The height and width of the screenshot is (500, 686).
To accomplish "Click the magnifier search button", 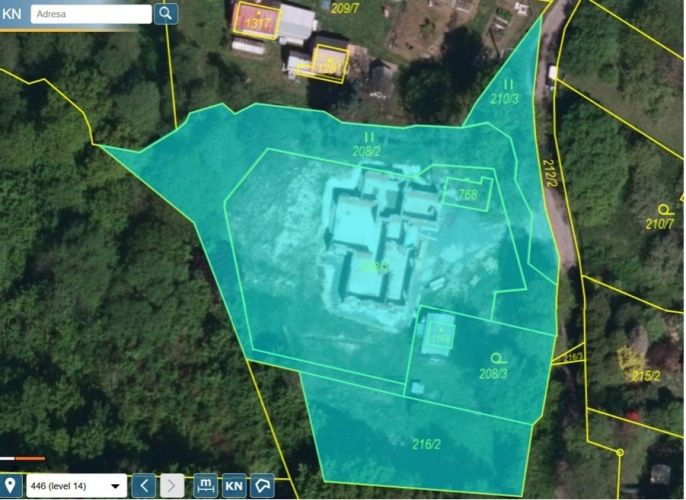I will coord(166,14).
